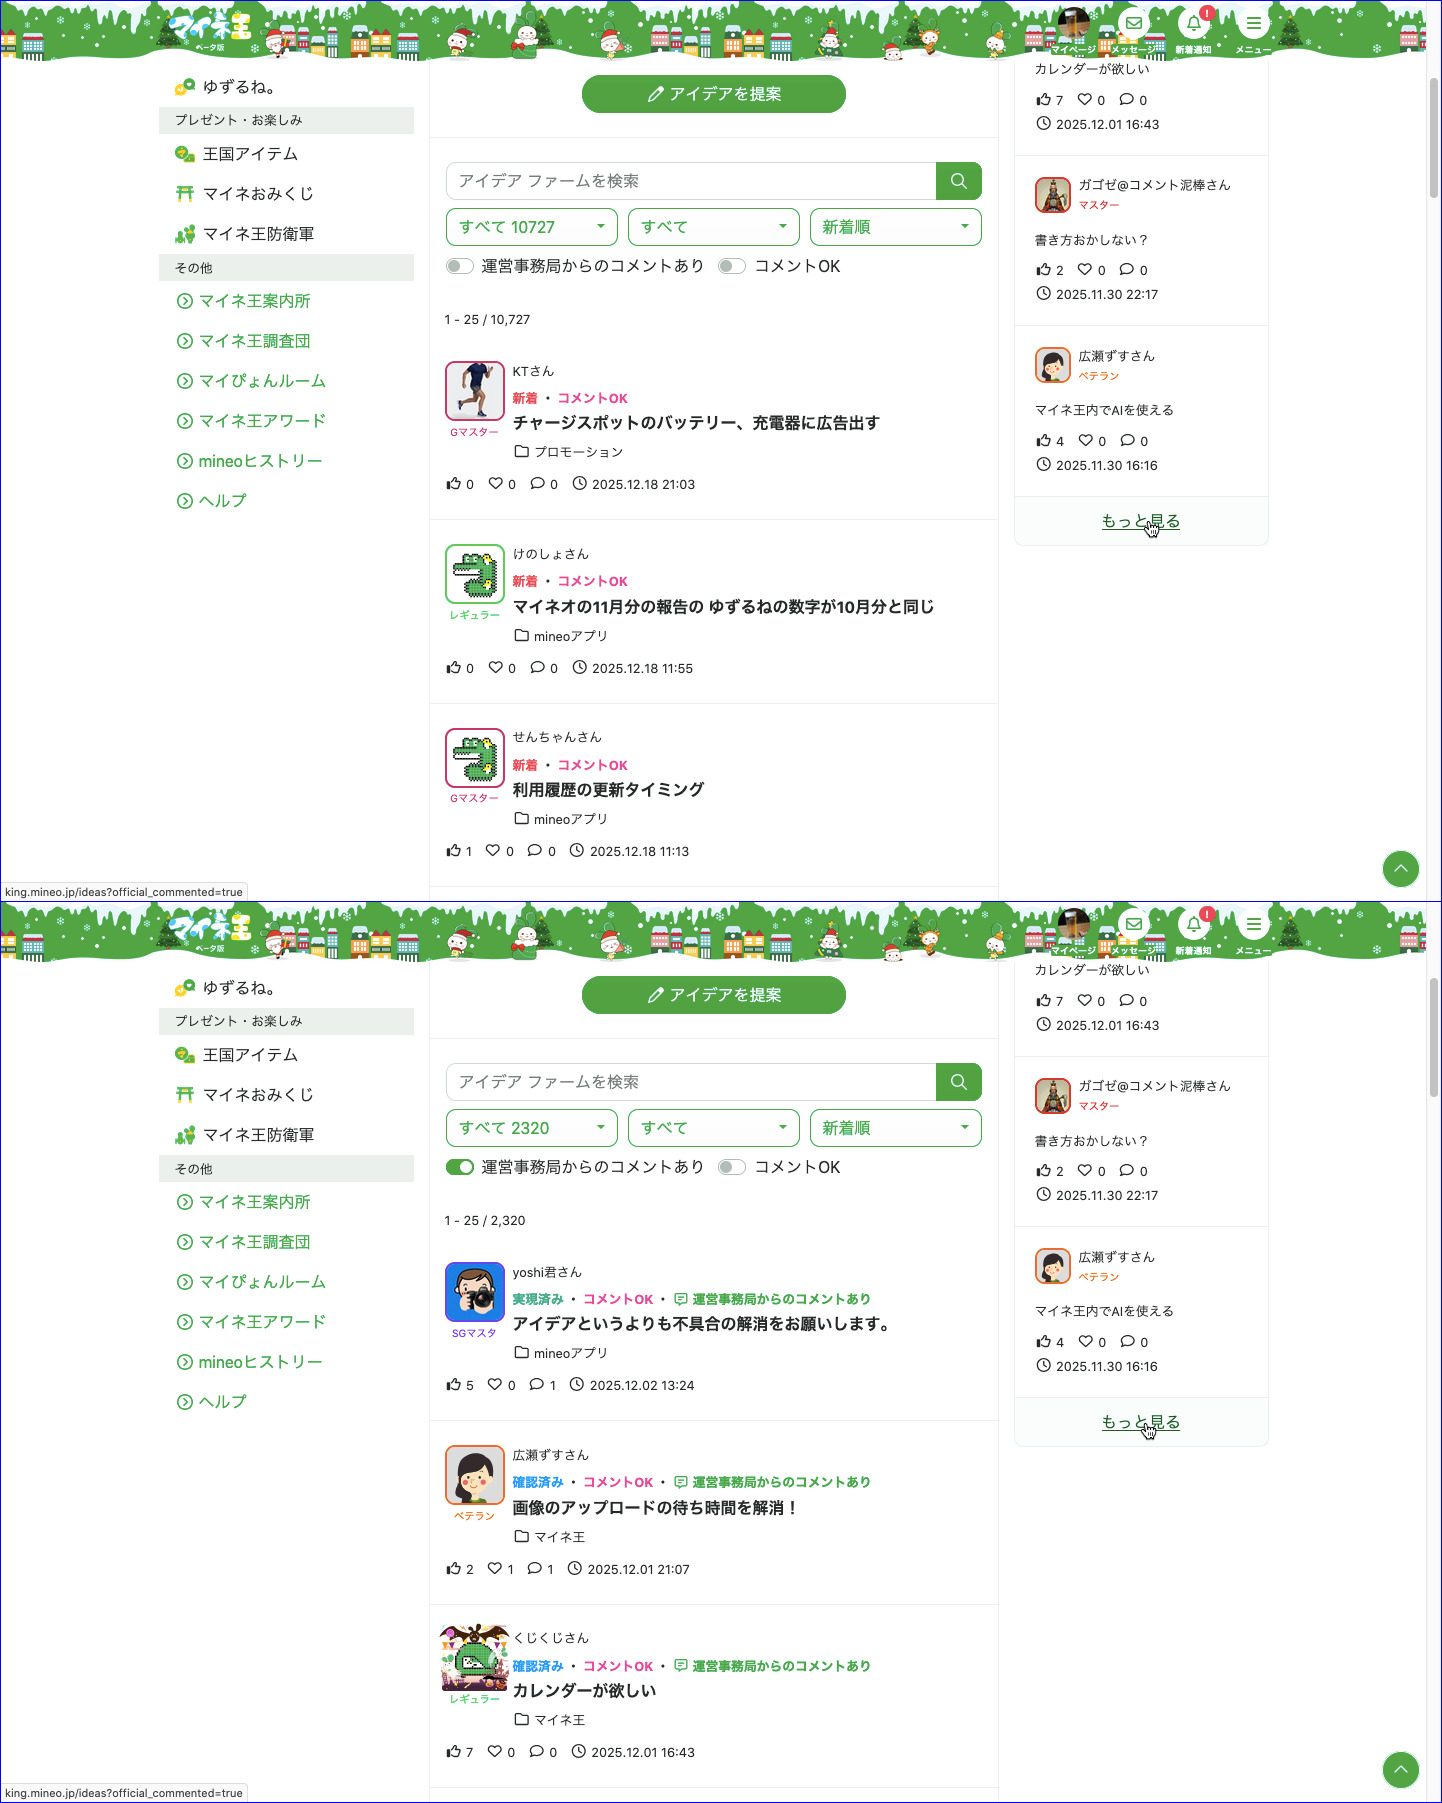The width and height of the screenshot is (1442, 1803).
Task: Click the thumbs-up icon on the 画像のアップロードの待ち時間を解消 post
Action: click(453, 1569)
